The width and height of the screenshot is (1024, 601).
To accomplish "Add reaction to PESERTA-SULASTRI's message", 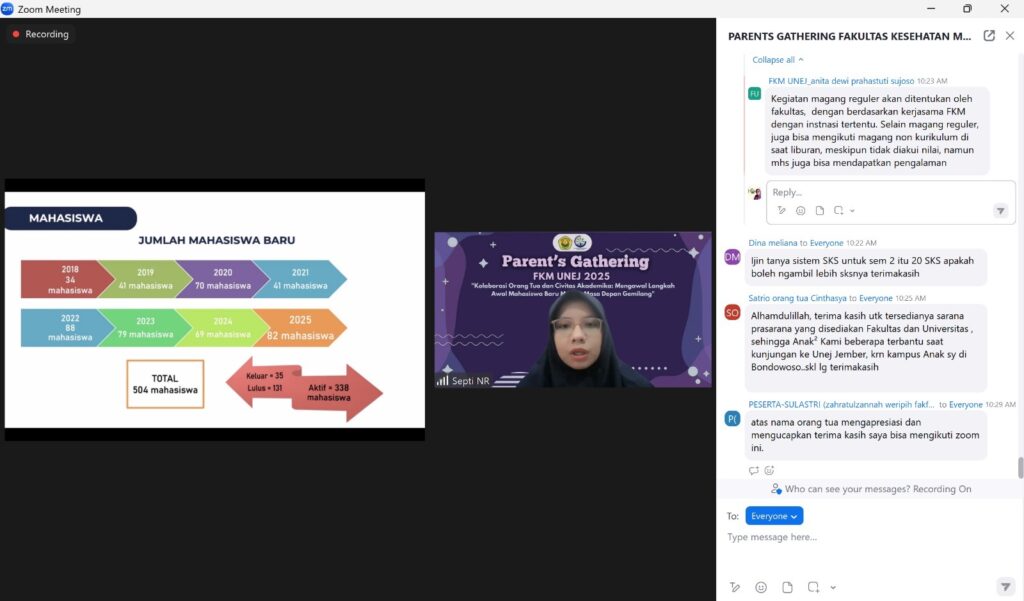I will [769, 470].
